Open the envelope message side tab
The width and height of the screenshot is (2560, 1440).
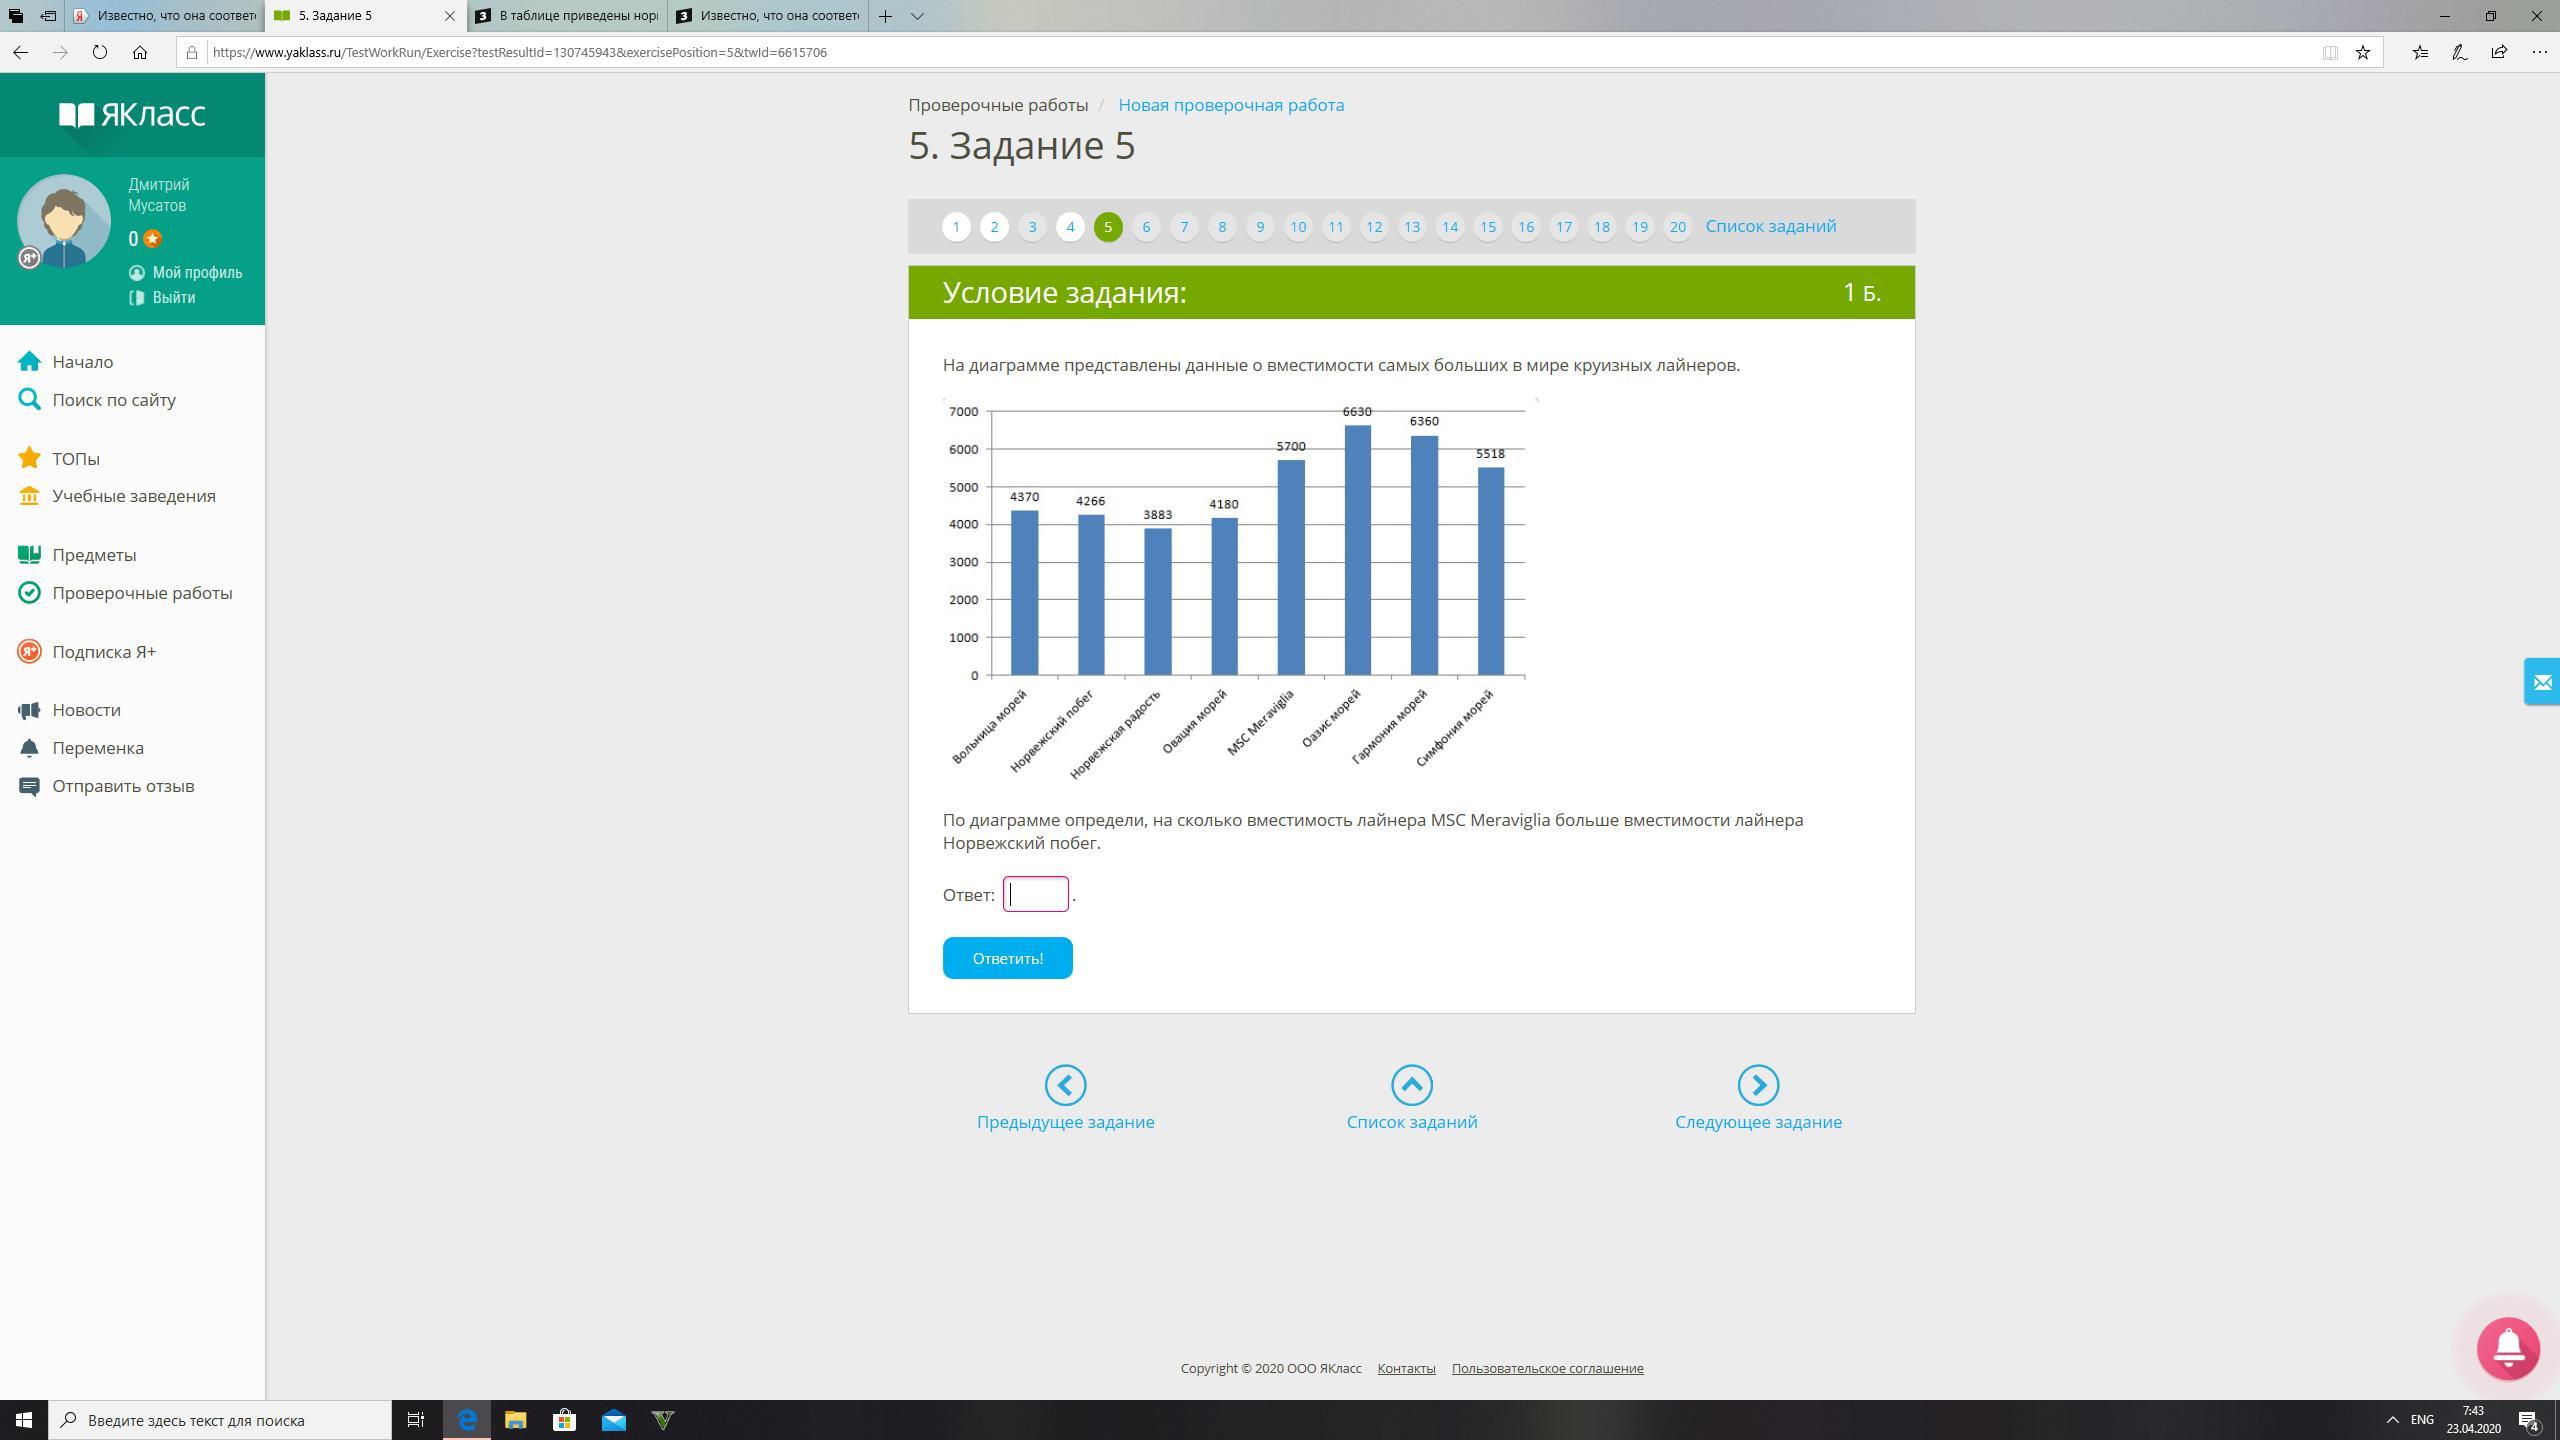pos(2542,682)
